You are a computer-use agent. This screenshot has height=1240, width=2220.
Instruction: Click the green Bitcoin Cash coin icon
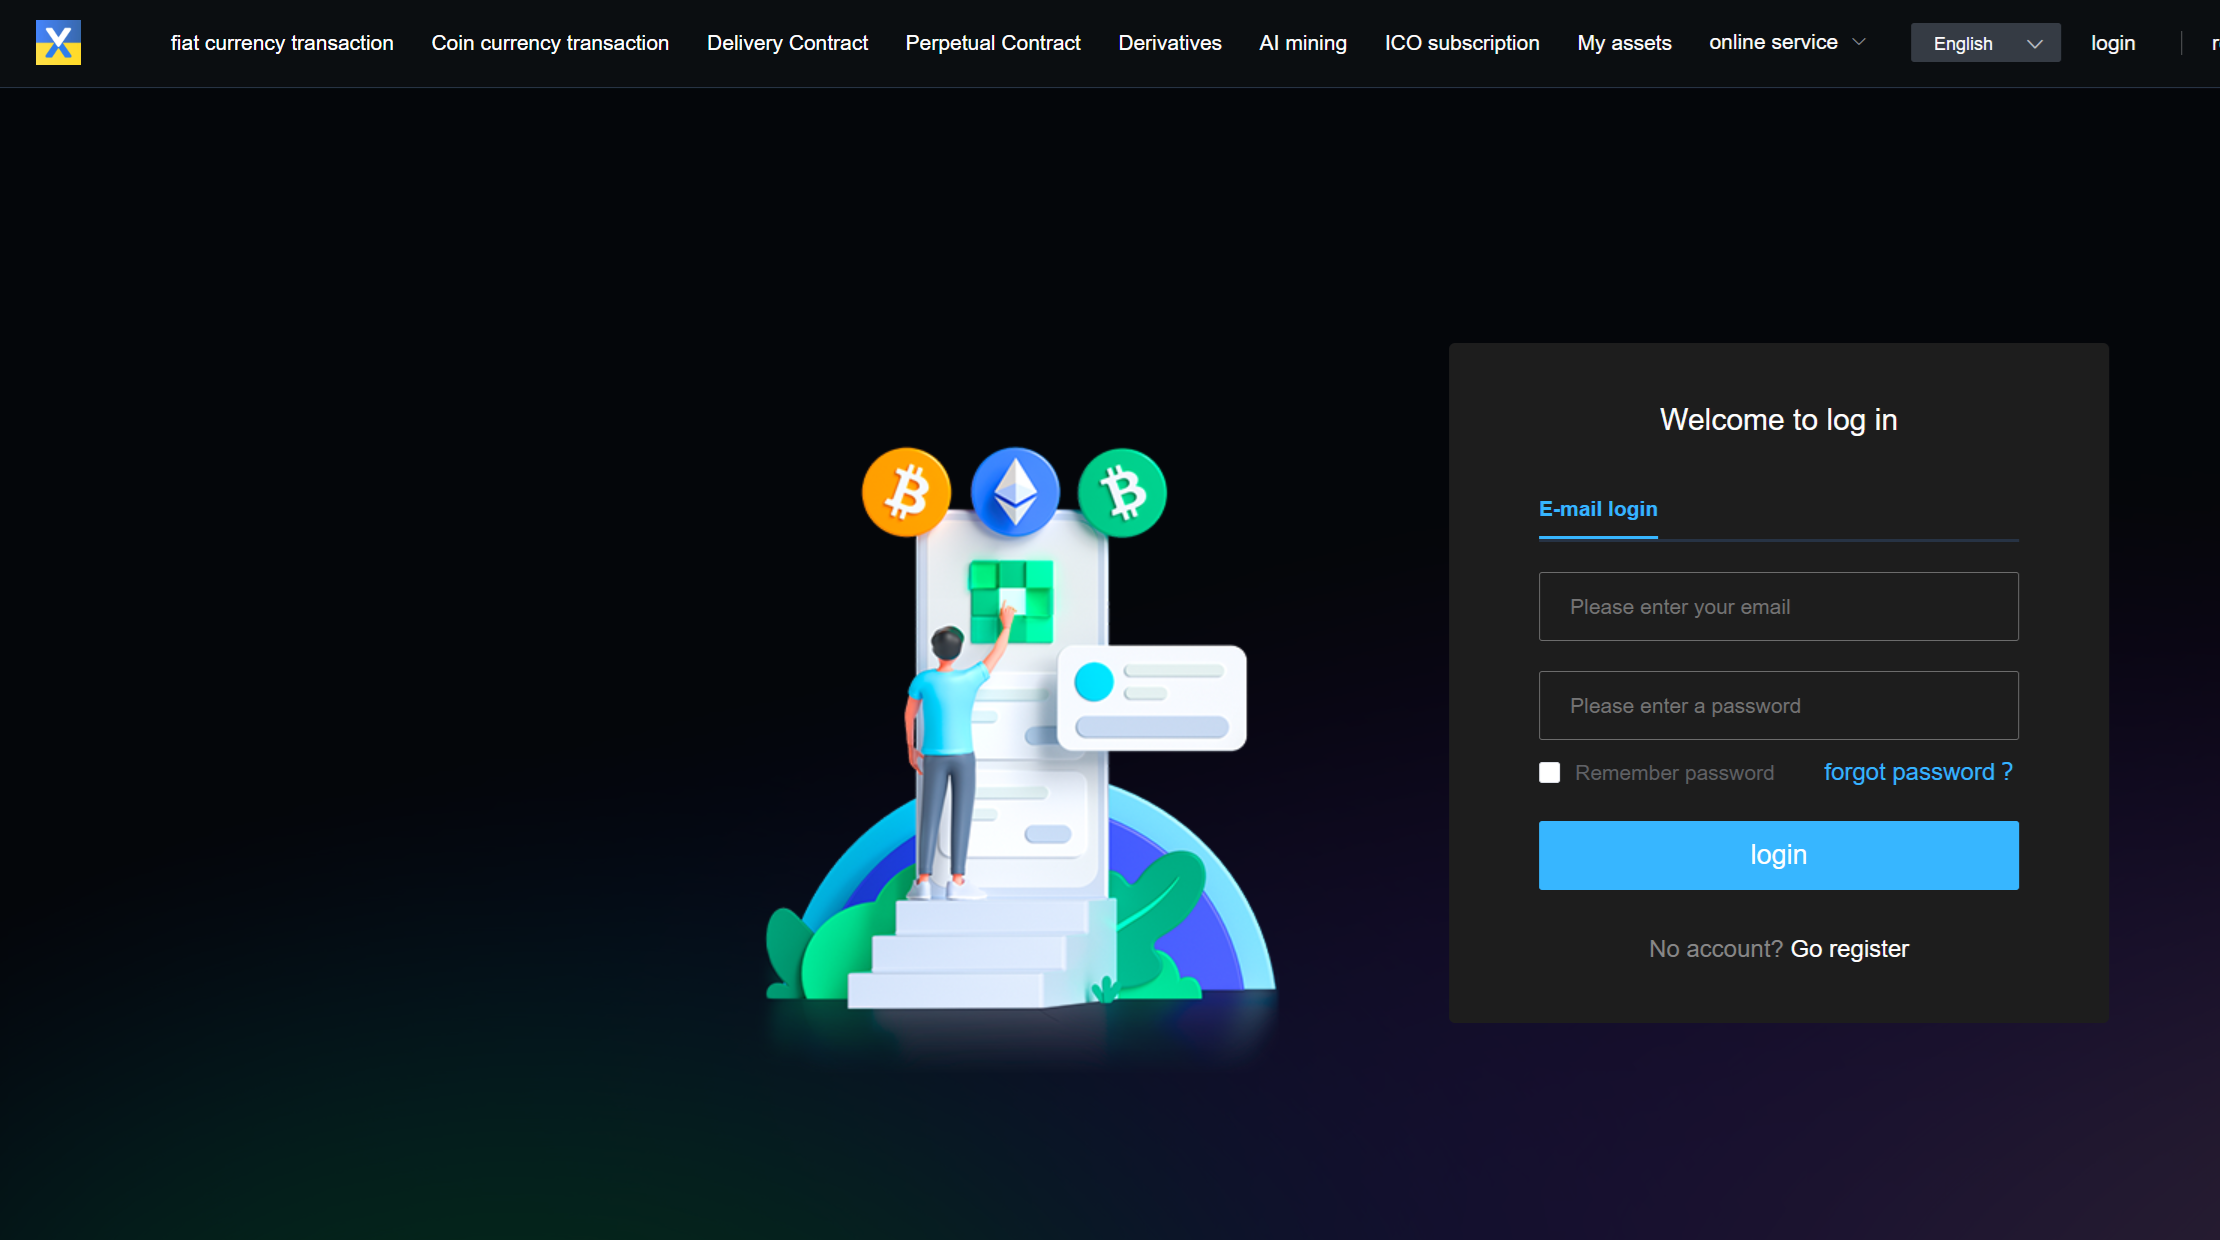[x=1122, y=493]
